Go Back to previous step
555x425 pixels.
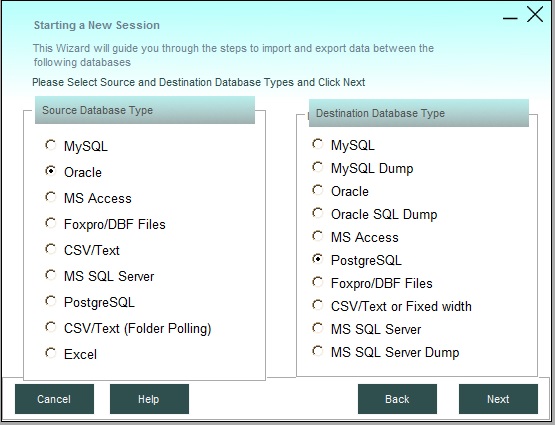point(397,399)
